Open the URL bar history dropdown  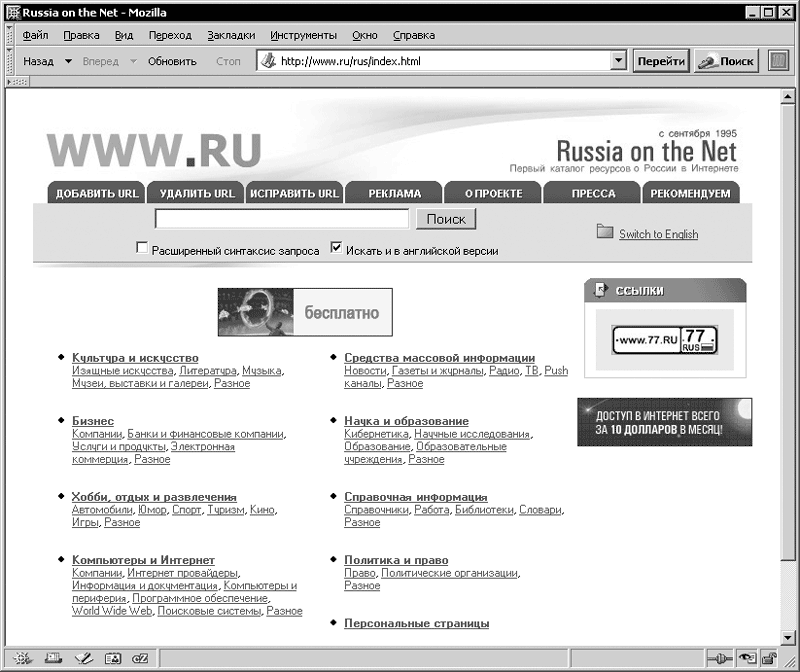pos(618,61)
